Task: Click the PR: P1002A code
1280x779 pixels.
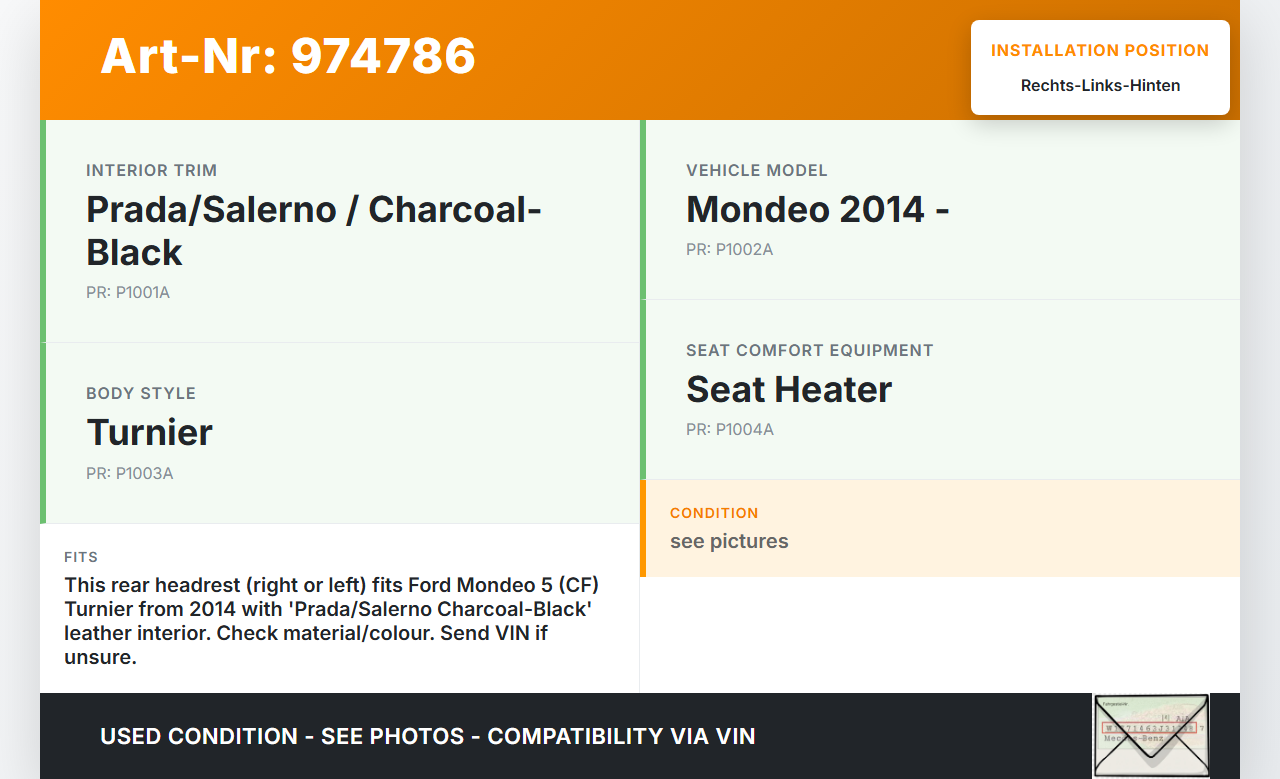Action: pos(729,249)
